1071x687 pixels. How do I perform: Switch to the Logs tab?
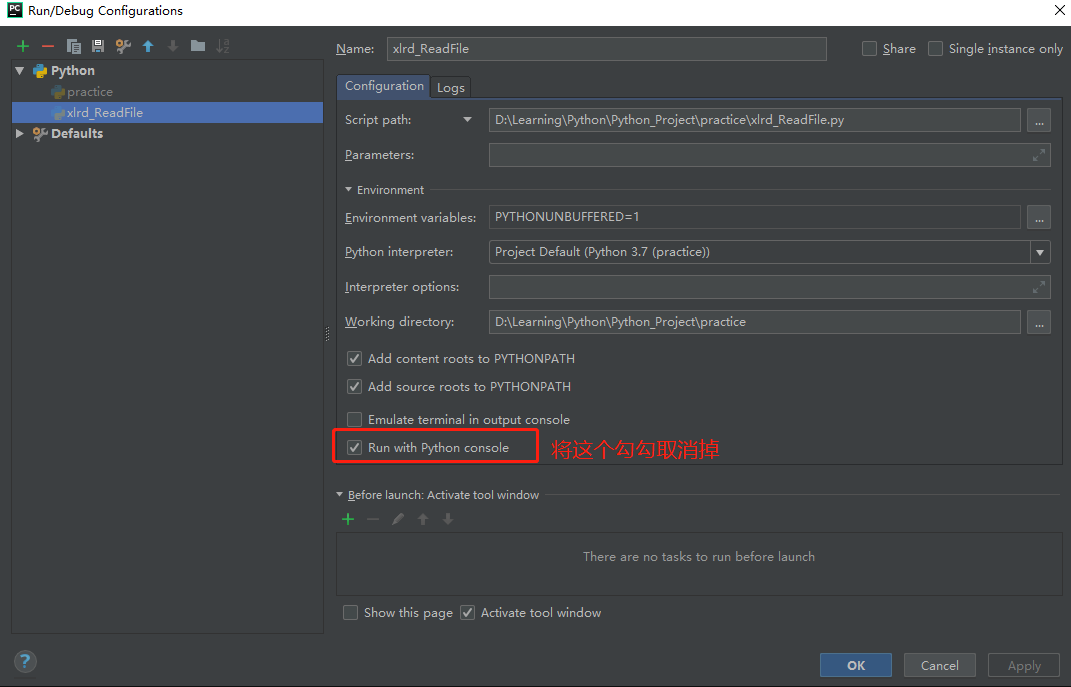pyautogui.click(x=450, y=87)
